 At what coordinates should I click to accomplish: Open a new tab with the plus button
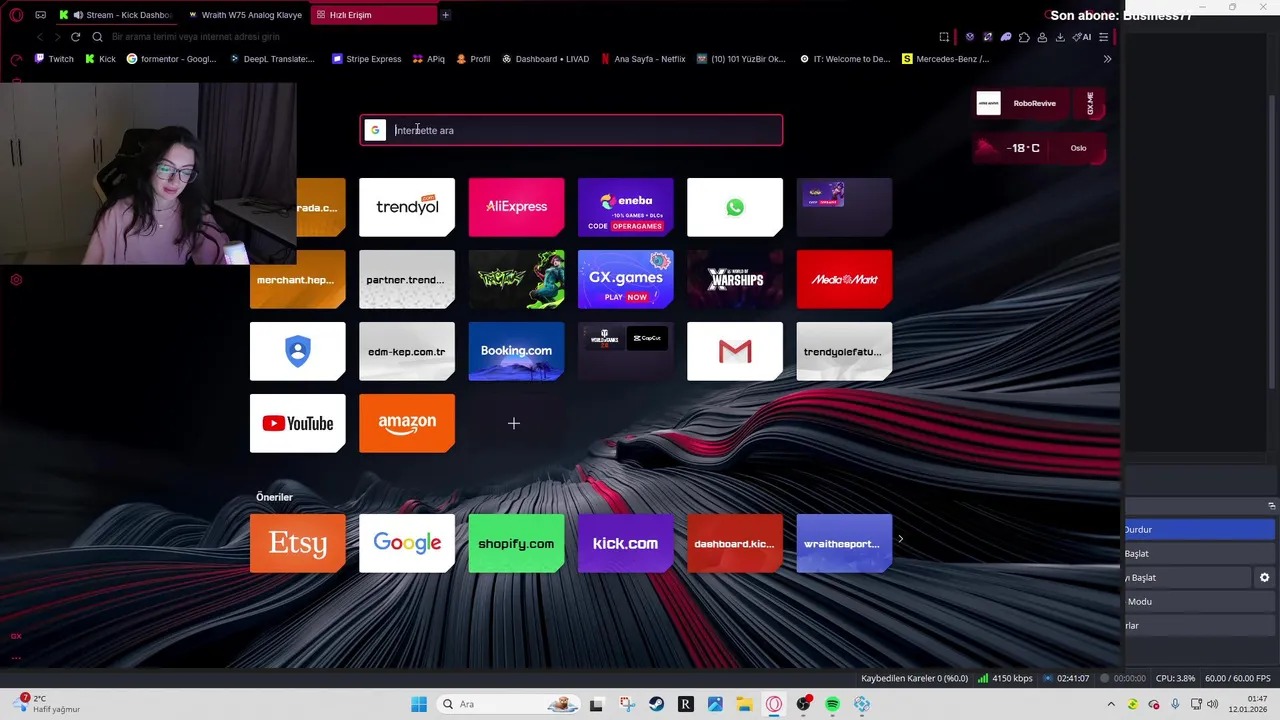pyautogui.click(x=445, y=15)
